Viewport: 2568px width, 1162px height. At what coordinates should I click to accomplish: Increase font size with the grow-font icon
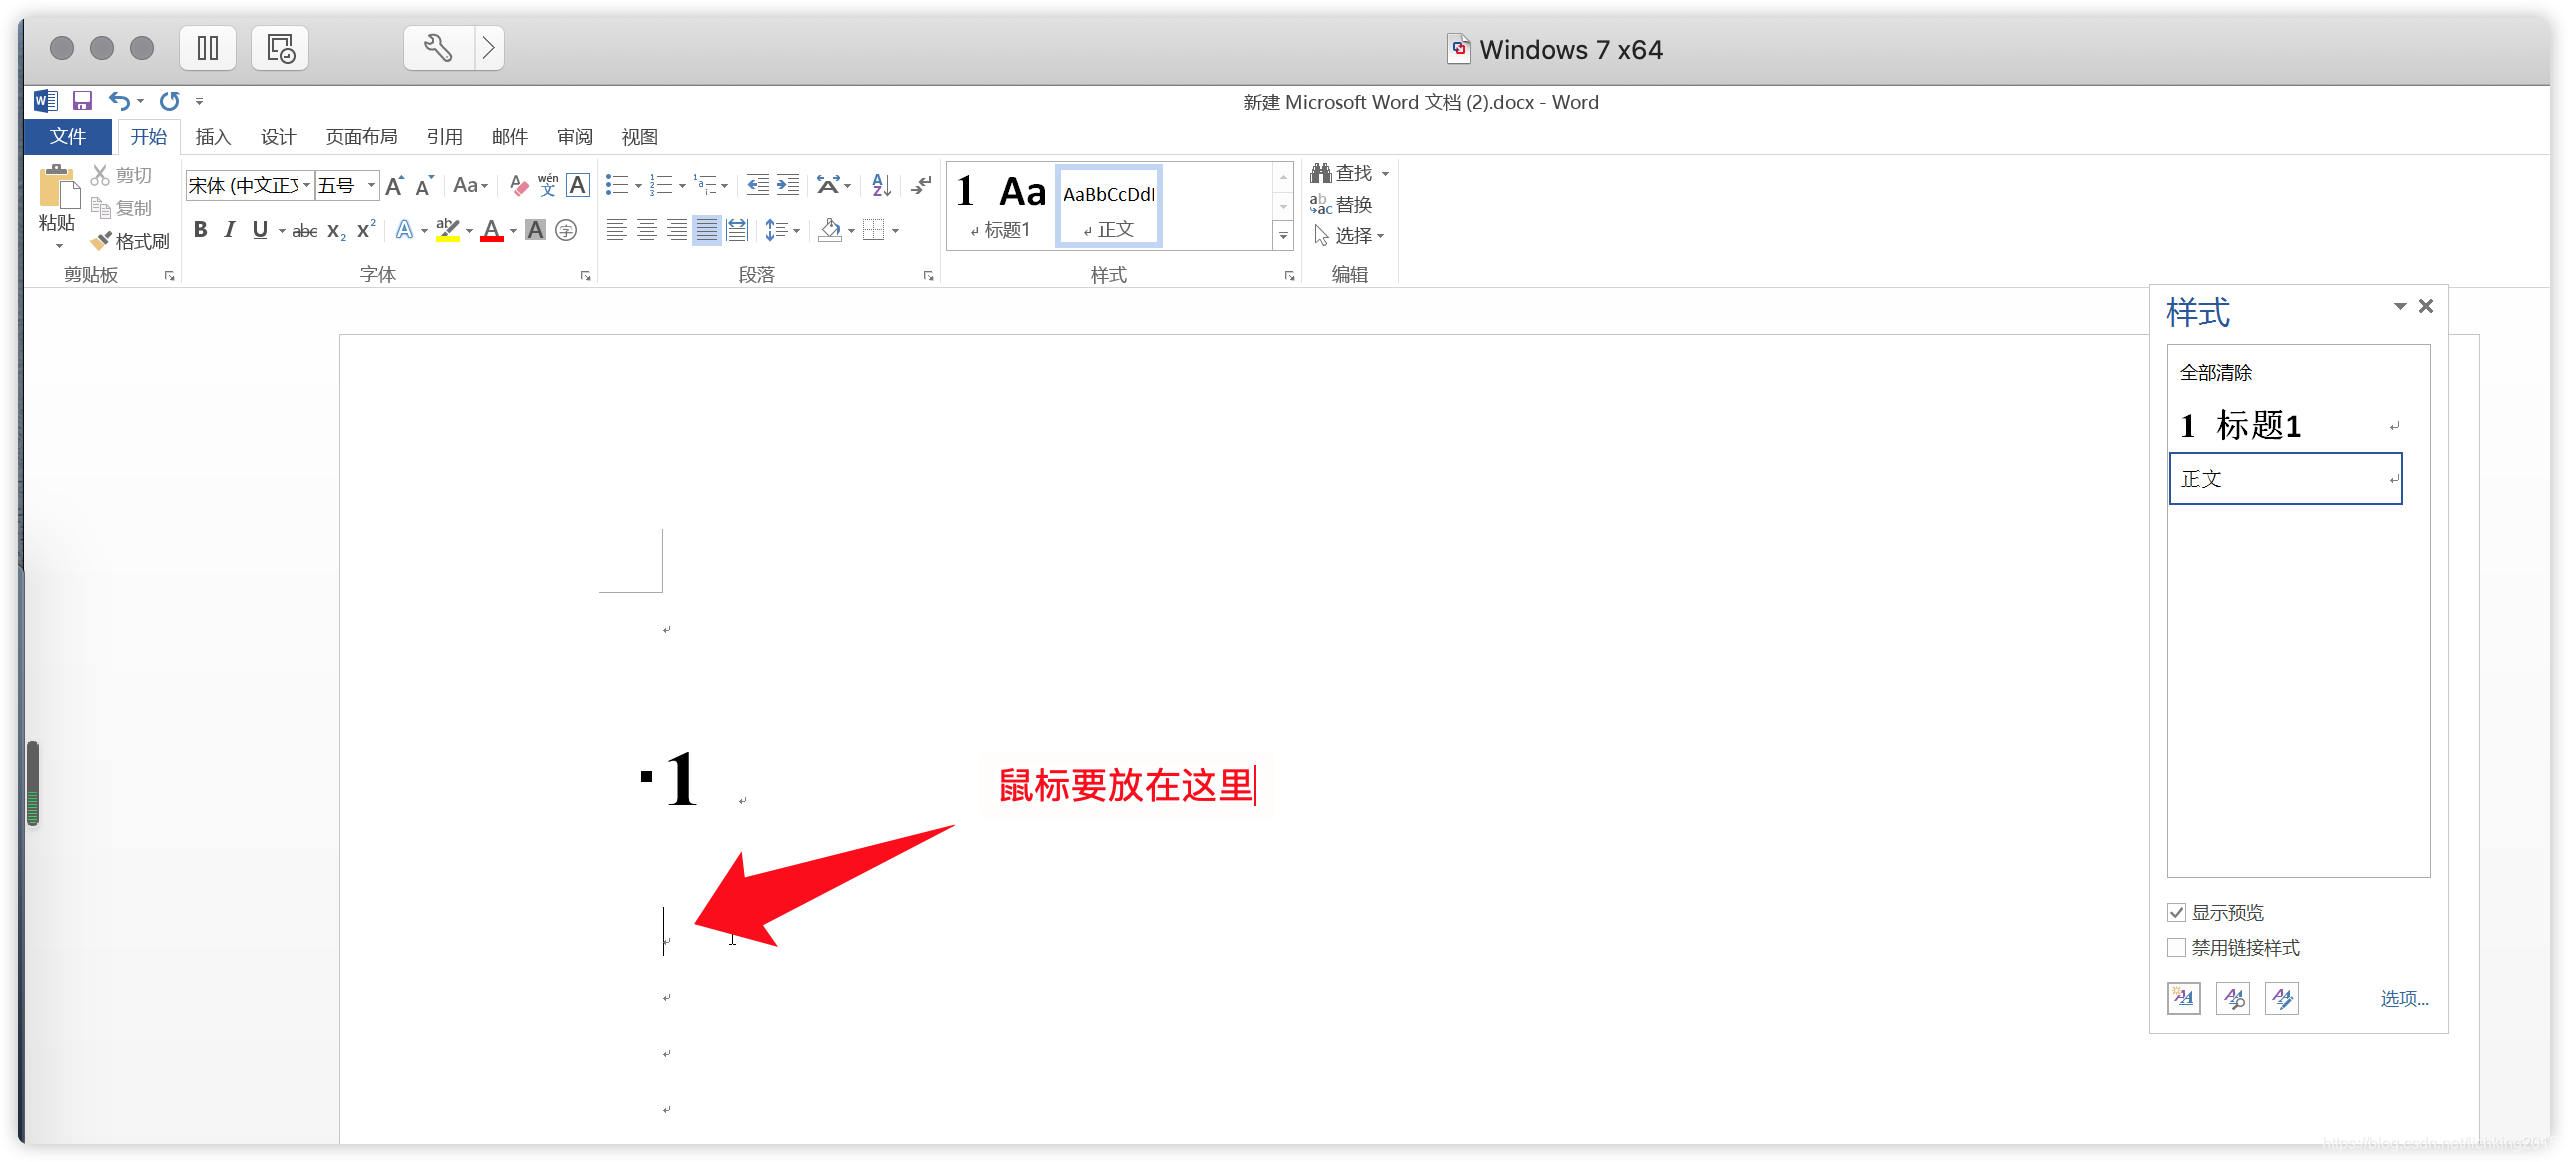click(x=395, y=186)
